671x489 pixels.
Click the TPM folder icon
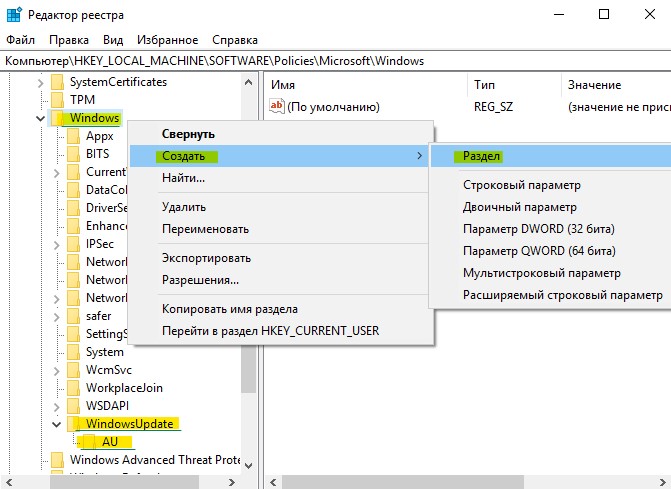57,100
